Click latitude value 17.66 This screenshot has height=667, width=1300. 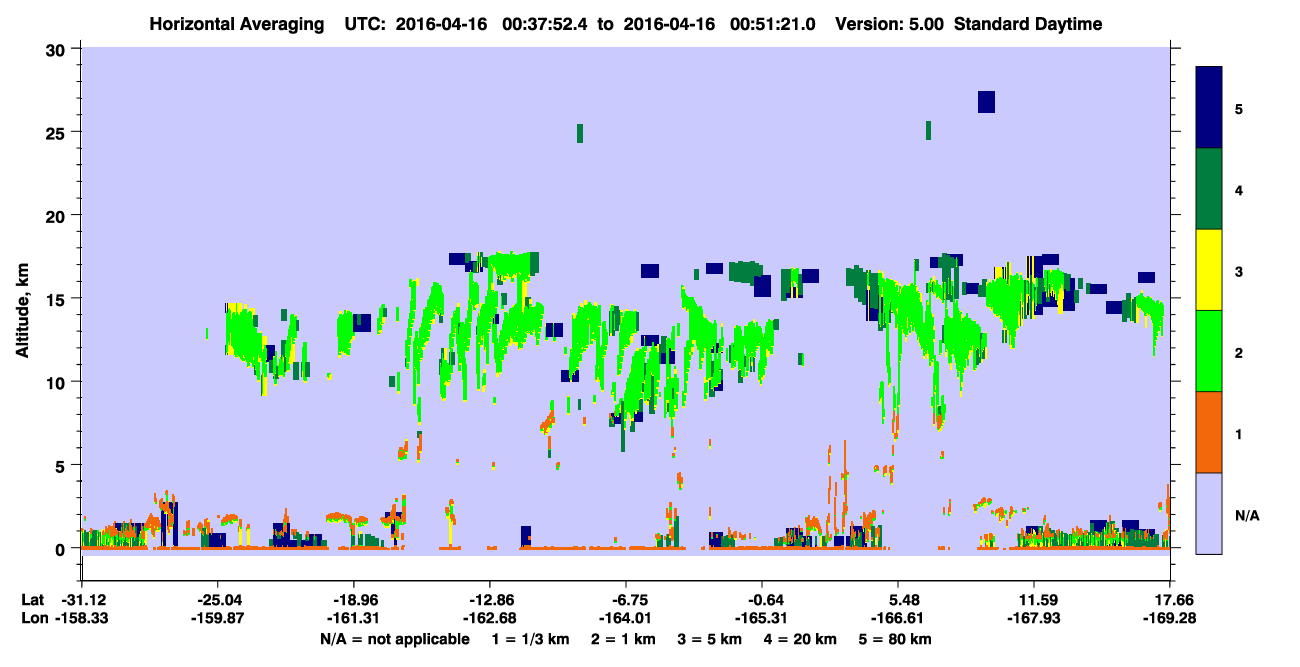click(x=1170, y=600)
